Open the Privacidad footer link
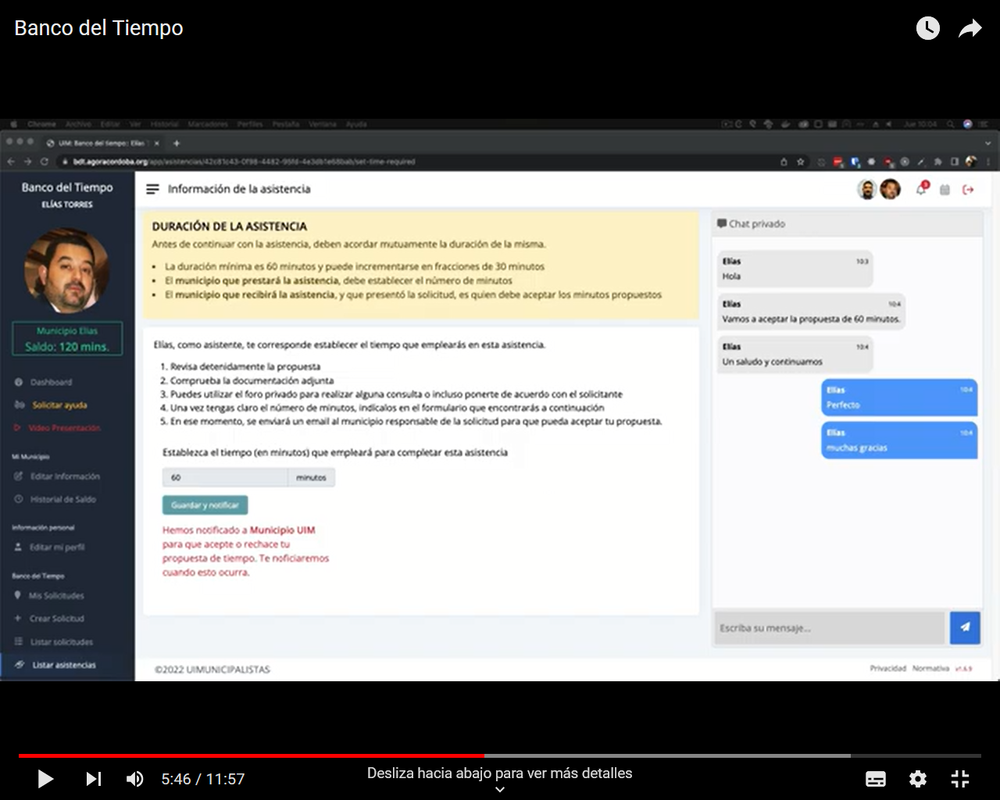 (x=888, y=668)
